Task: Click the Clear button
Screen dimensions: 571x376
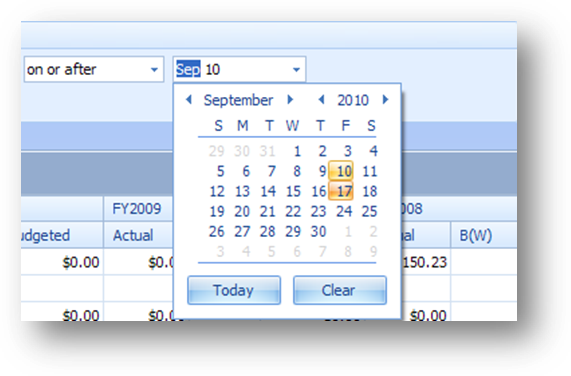Action: coord(340,290)
